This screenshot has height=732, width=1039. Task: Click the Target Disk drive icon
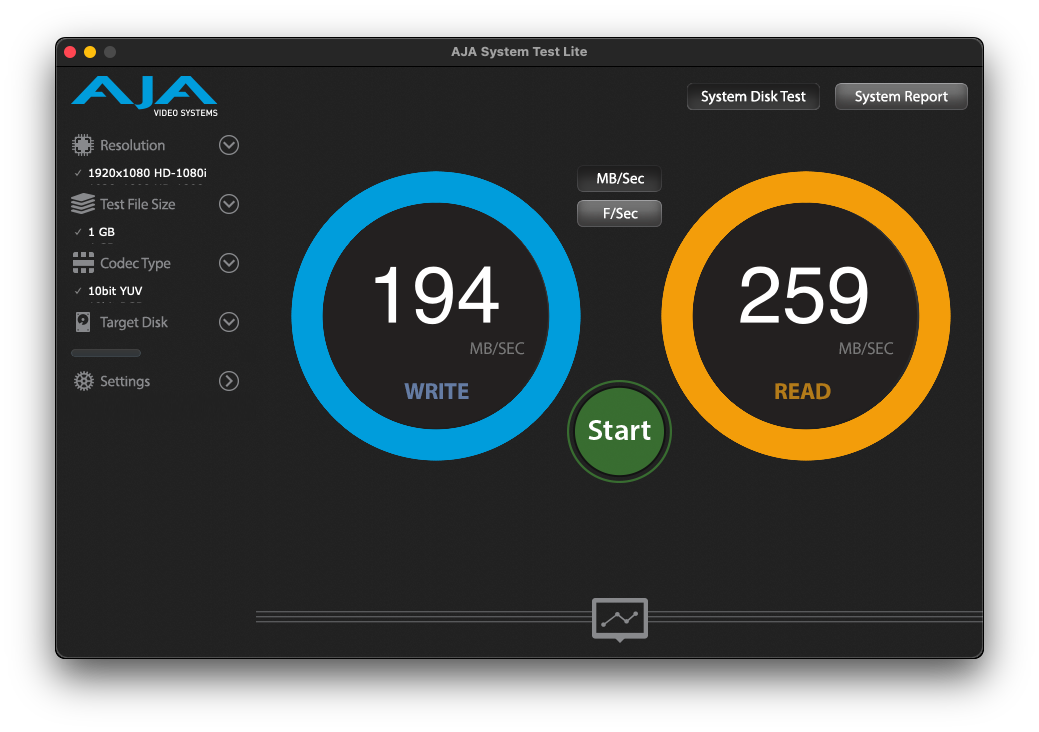[x=83, y=322]
